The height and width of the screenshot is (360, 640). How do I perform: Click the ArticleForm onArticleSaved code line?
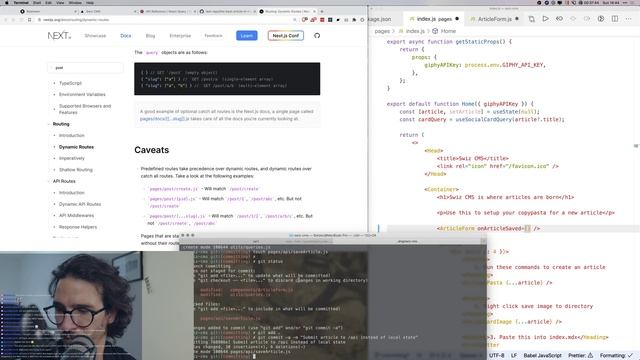488,229
